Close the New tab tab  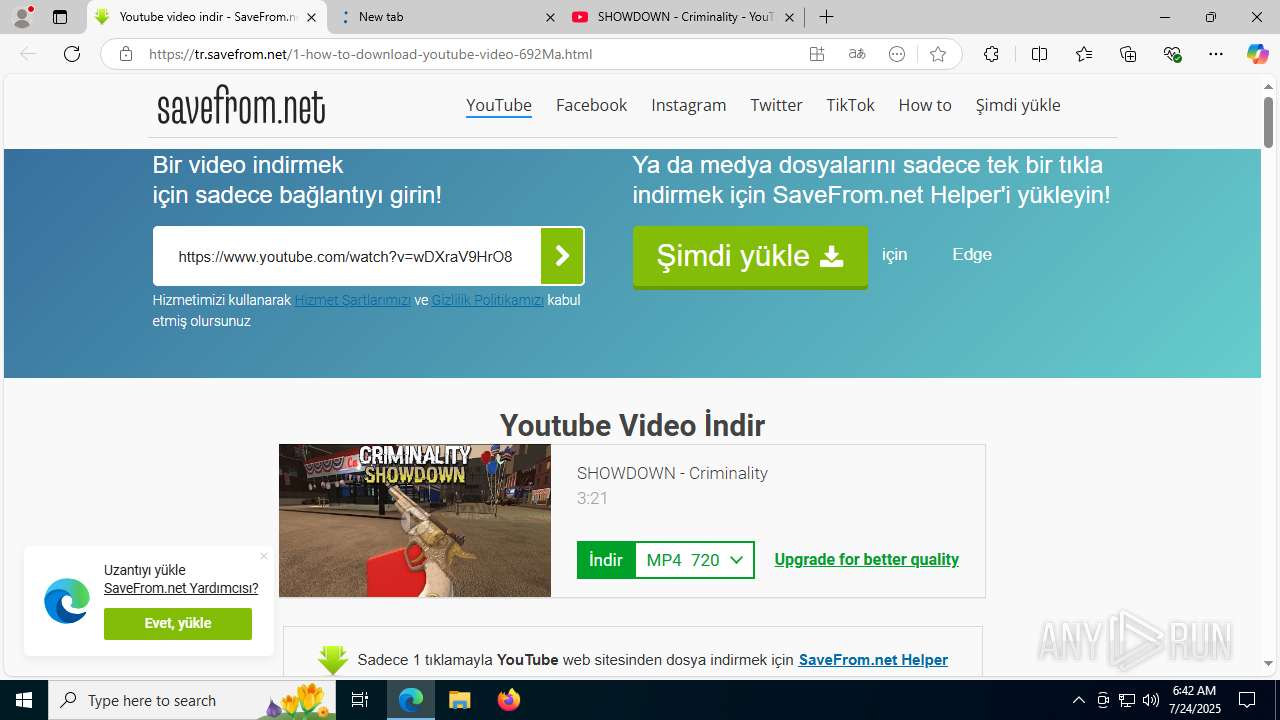[550, 17]
